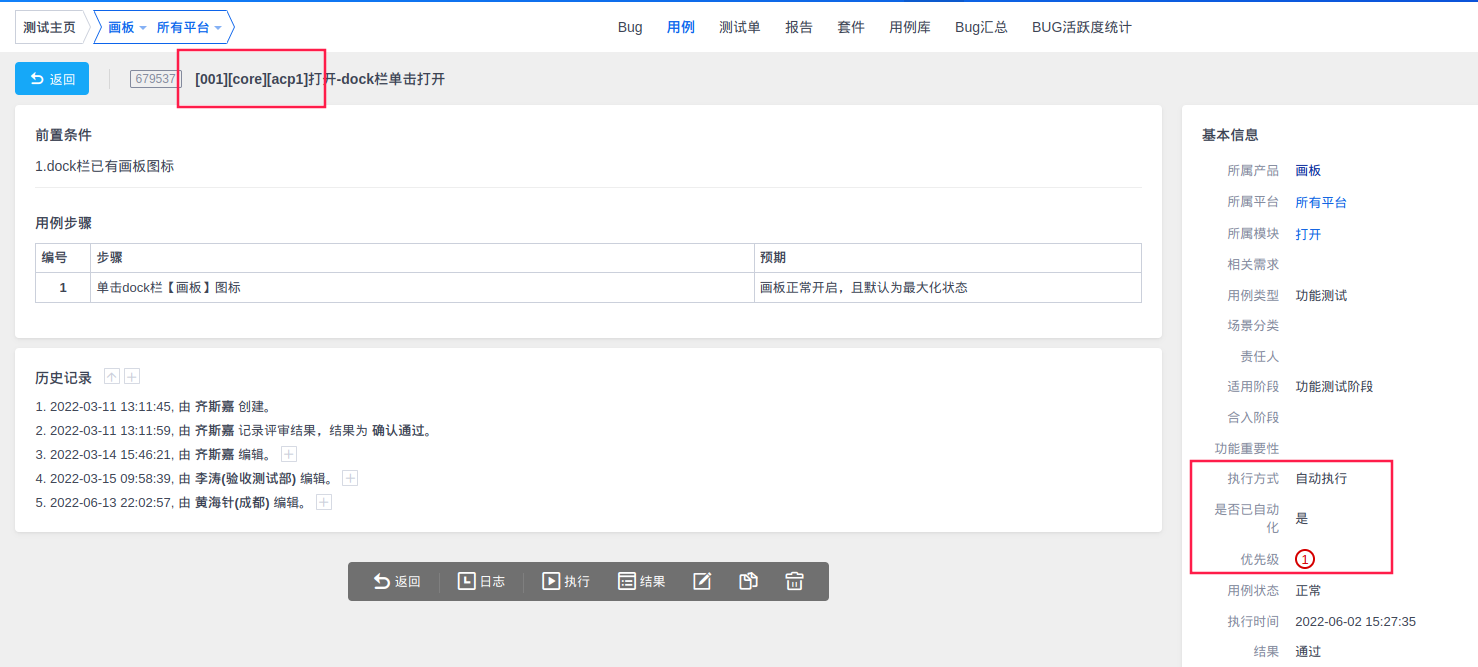Switch to the Bug tab
This screenshot has height=667, width=1478.
[x=630, y=27]
